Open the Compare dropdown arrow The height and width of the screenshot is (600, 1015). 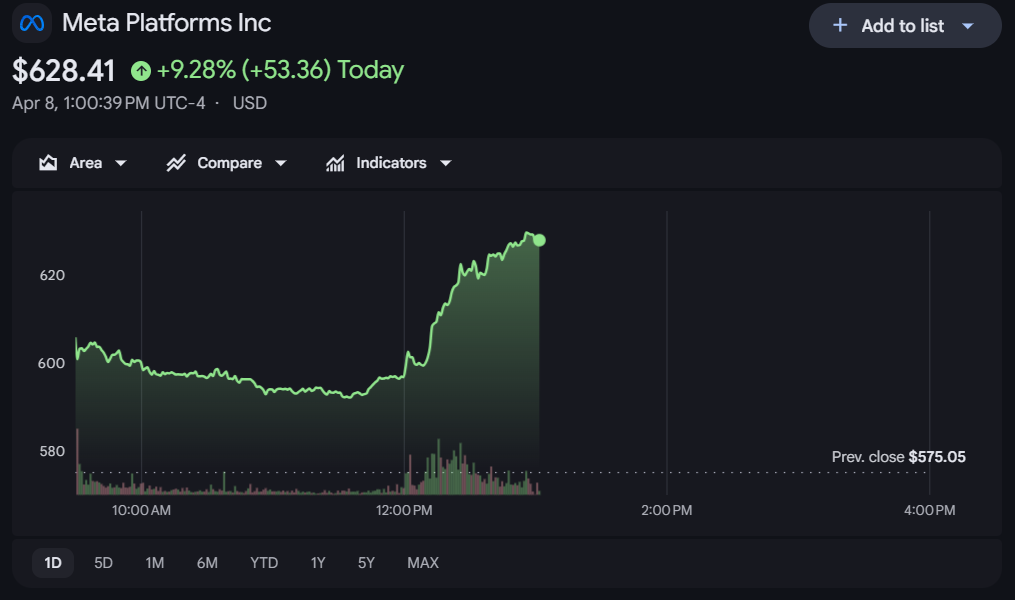[x=281, y=163]
